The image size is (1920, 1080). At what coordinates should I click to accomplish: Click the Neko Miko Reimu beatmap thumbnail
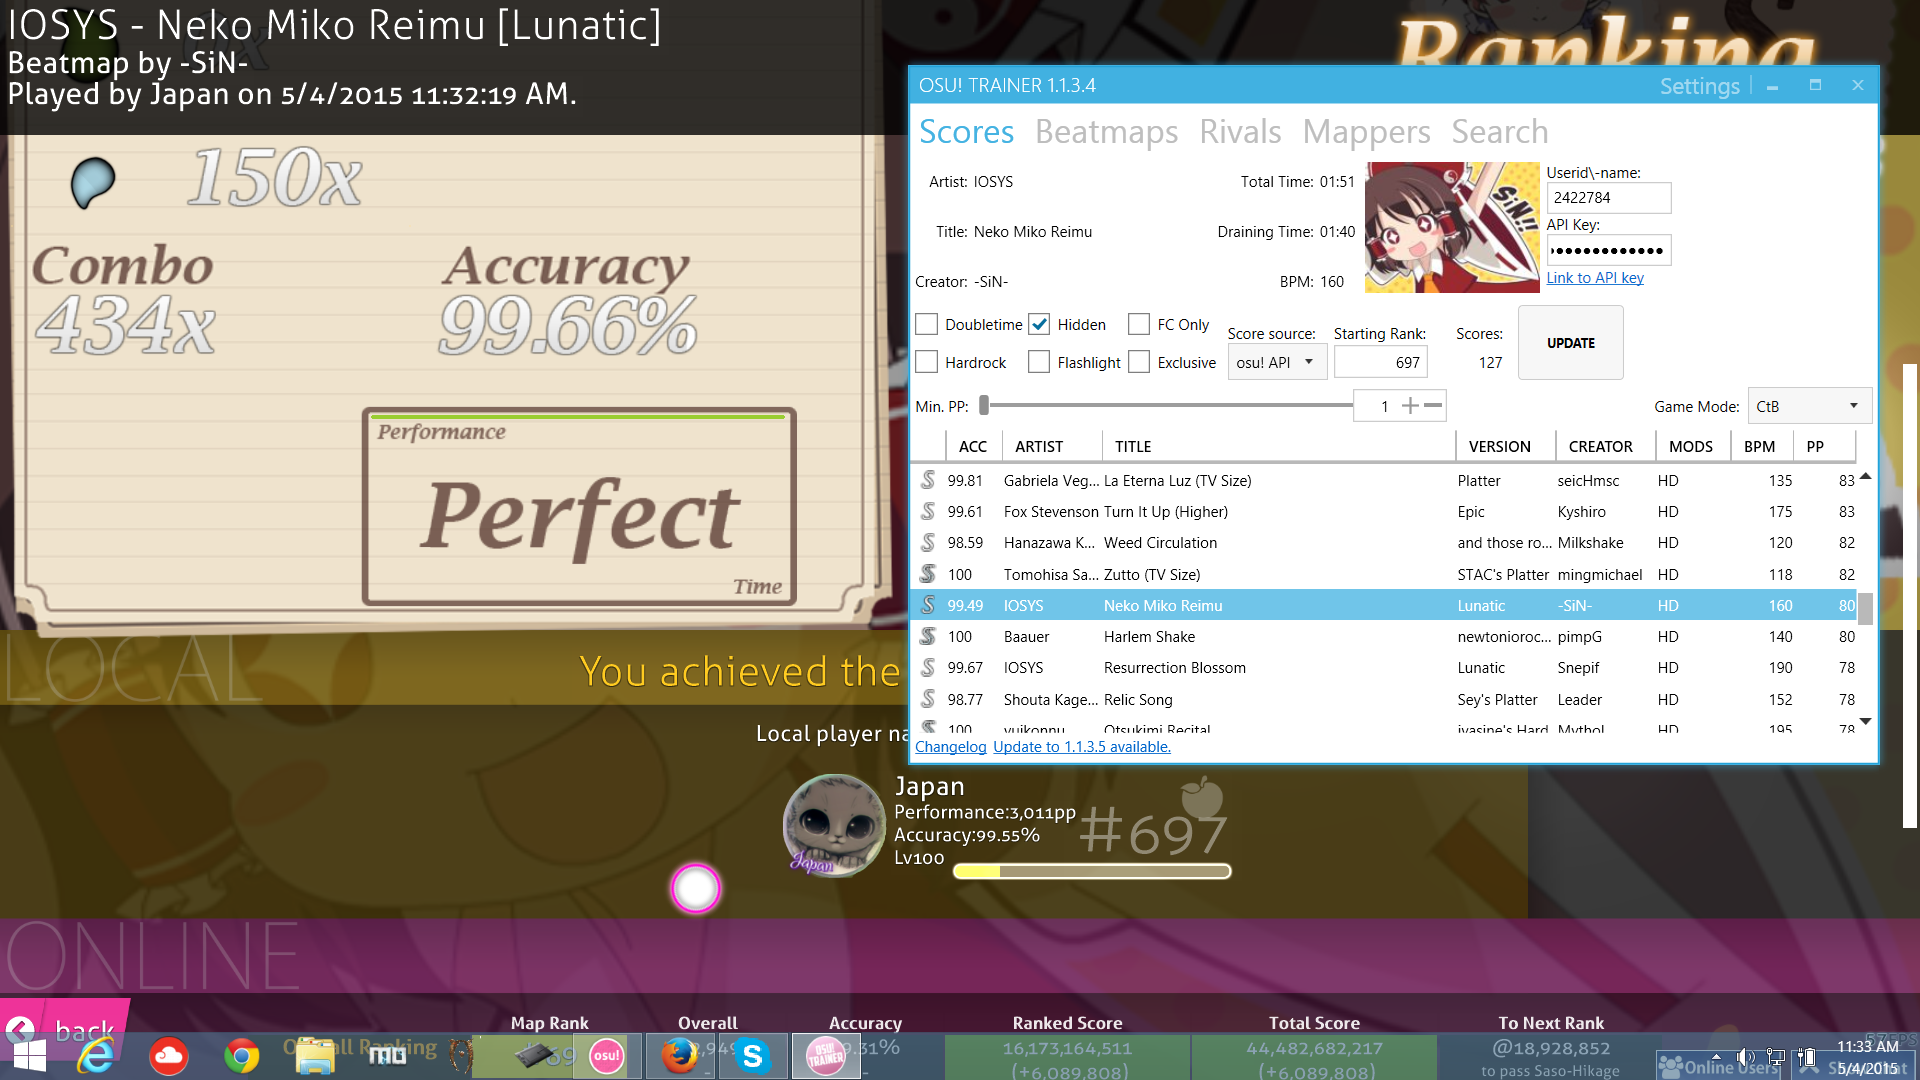[x=1452, y=227]
